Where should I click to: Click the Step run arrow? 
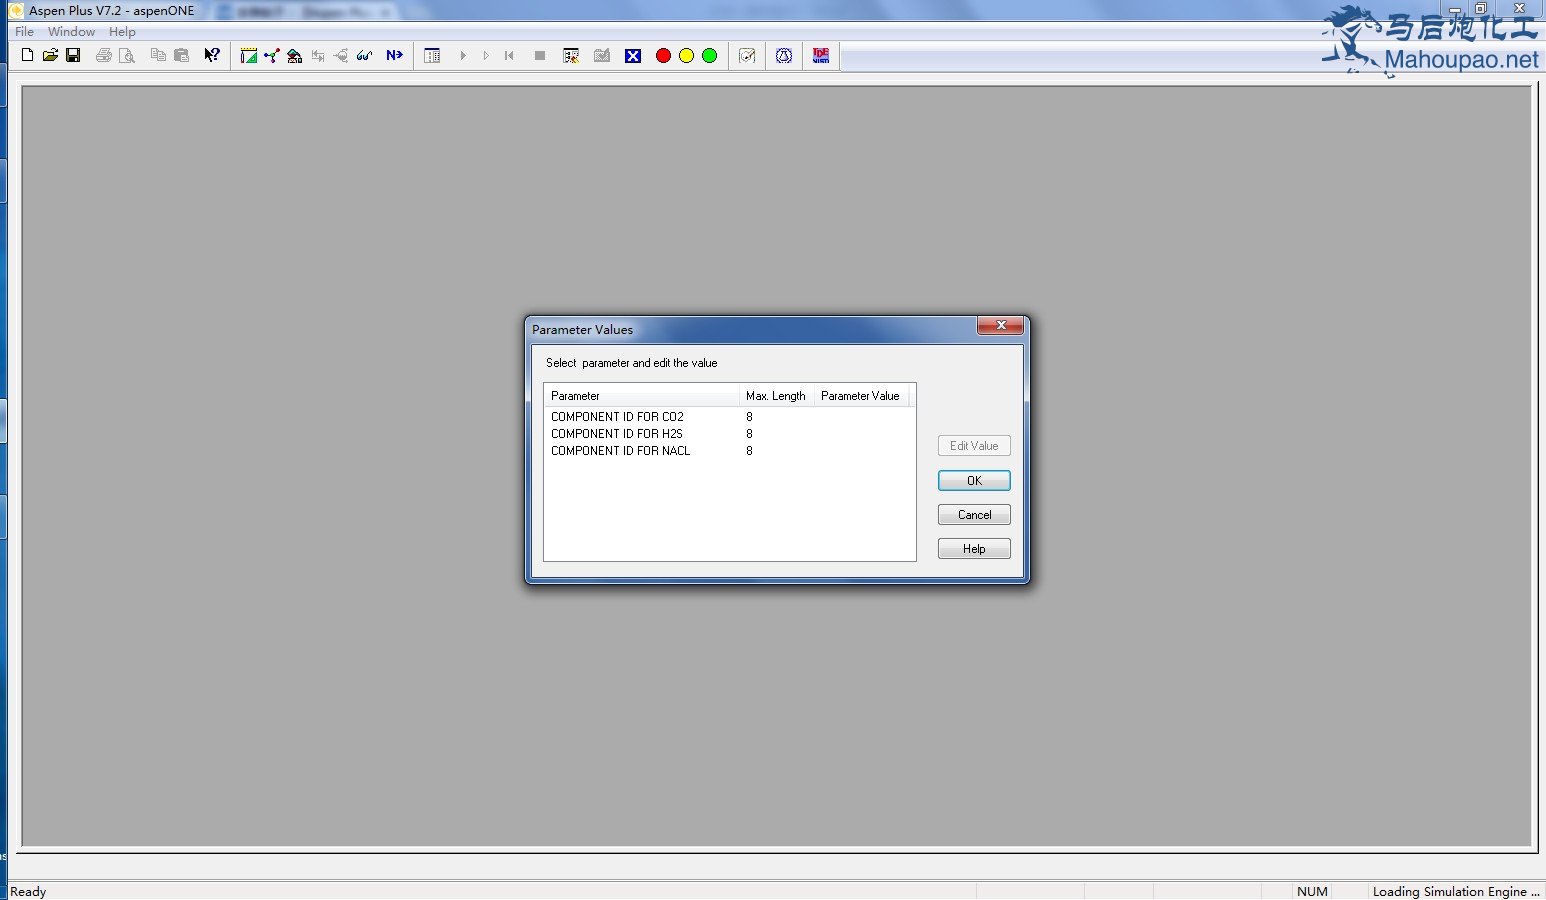(x=486, y=56)
